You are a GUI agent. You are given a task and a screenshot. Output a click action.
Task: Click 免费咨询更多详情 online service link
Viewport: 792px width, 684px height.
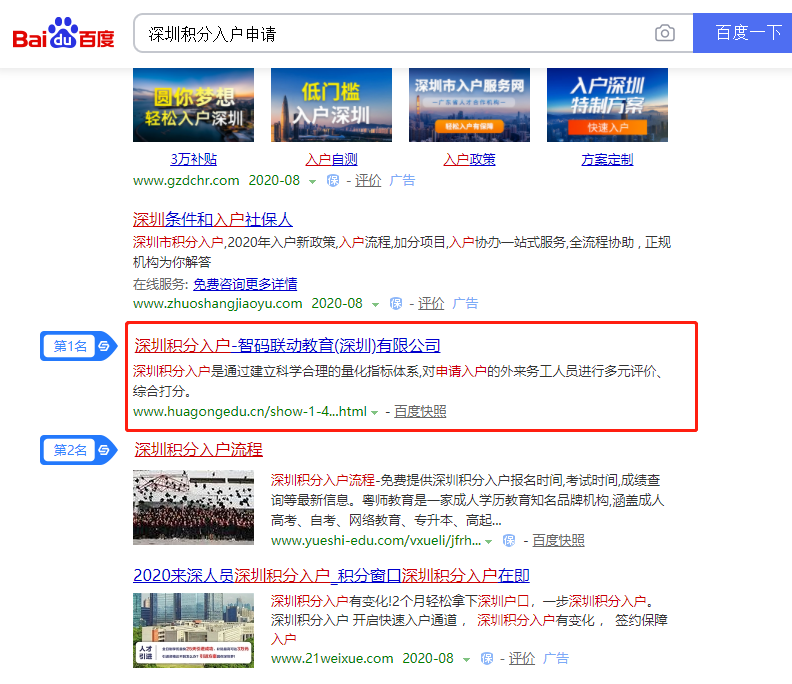245,284
